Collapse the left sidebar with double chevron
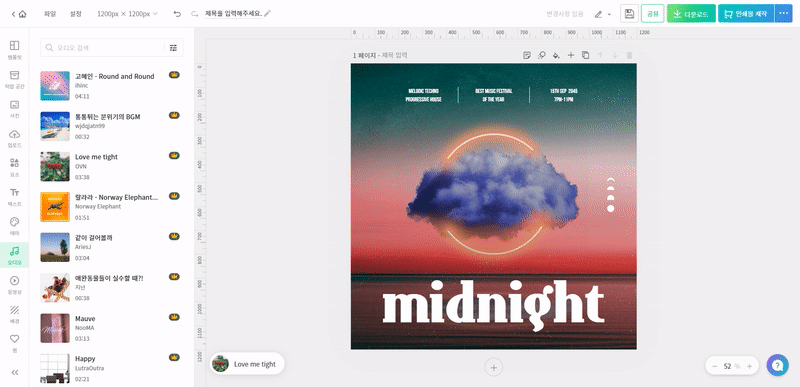Viewport: 800px width, 387px height. pyautogui.click(x=14, y=372)
